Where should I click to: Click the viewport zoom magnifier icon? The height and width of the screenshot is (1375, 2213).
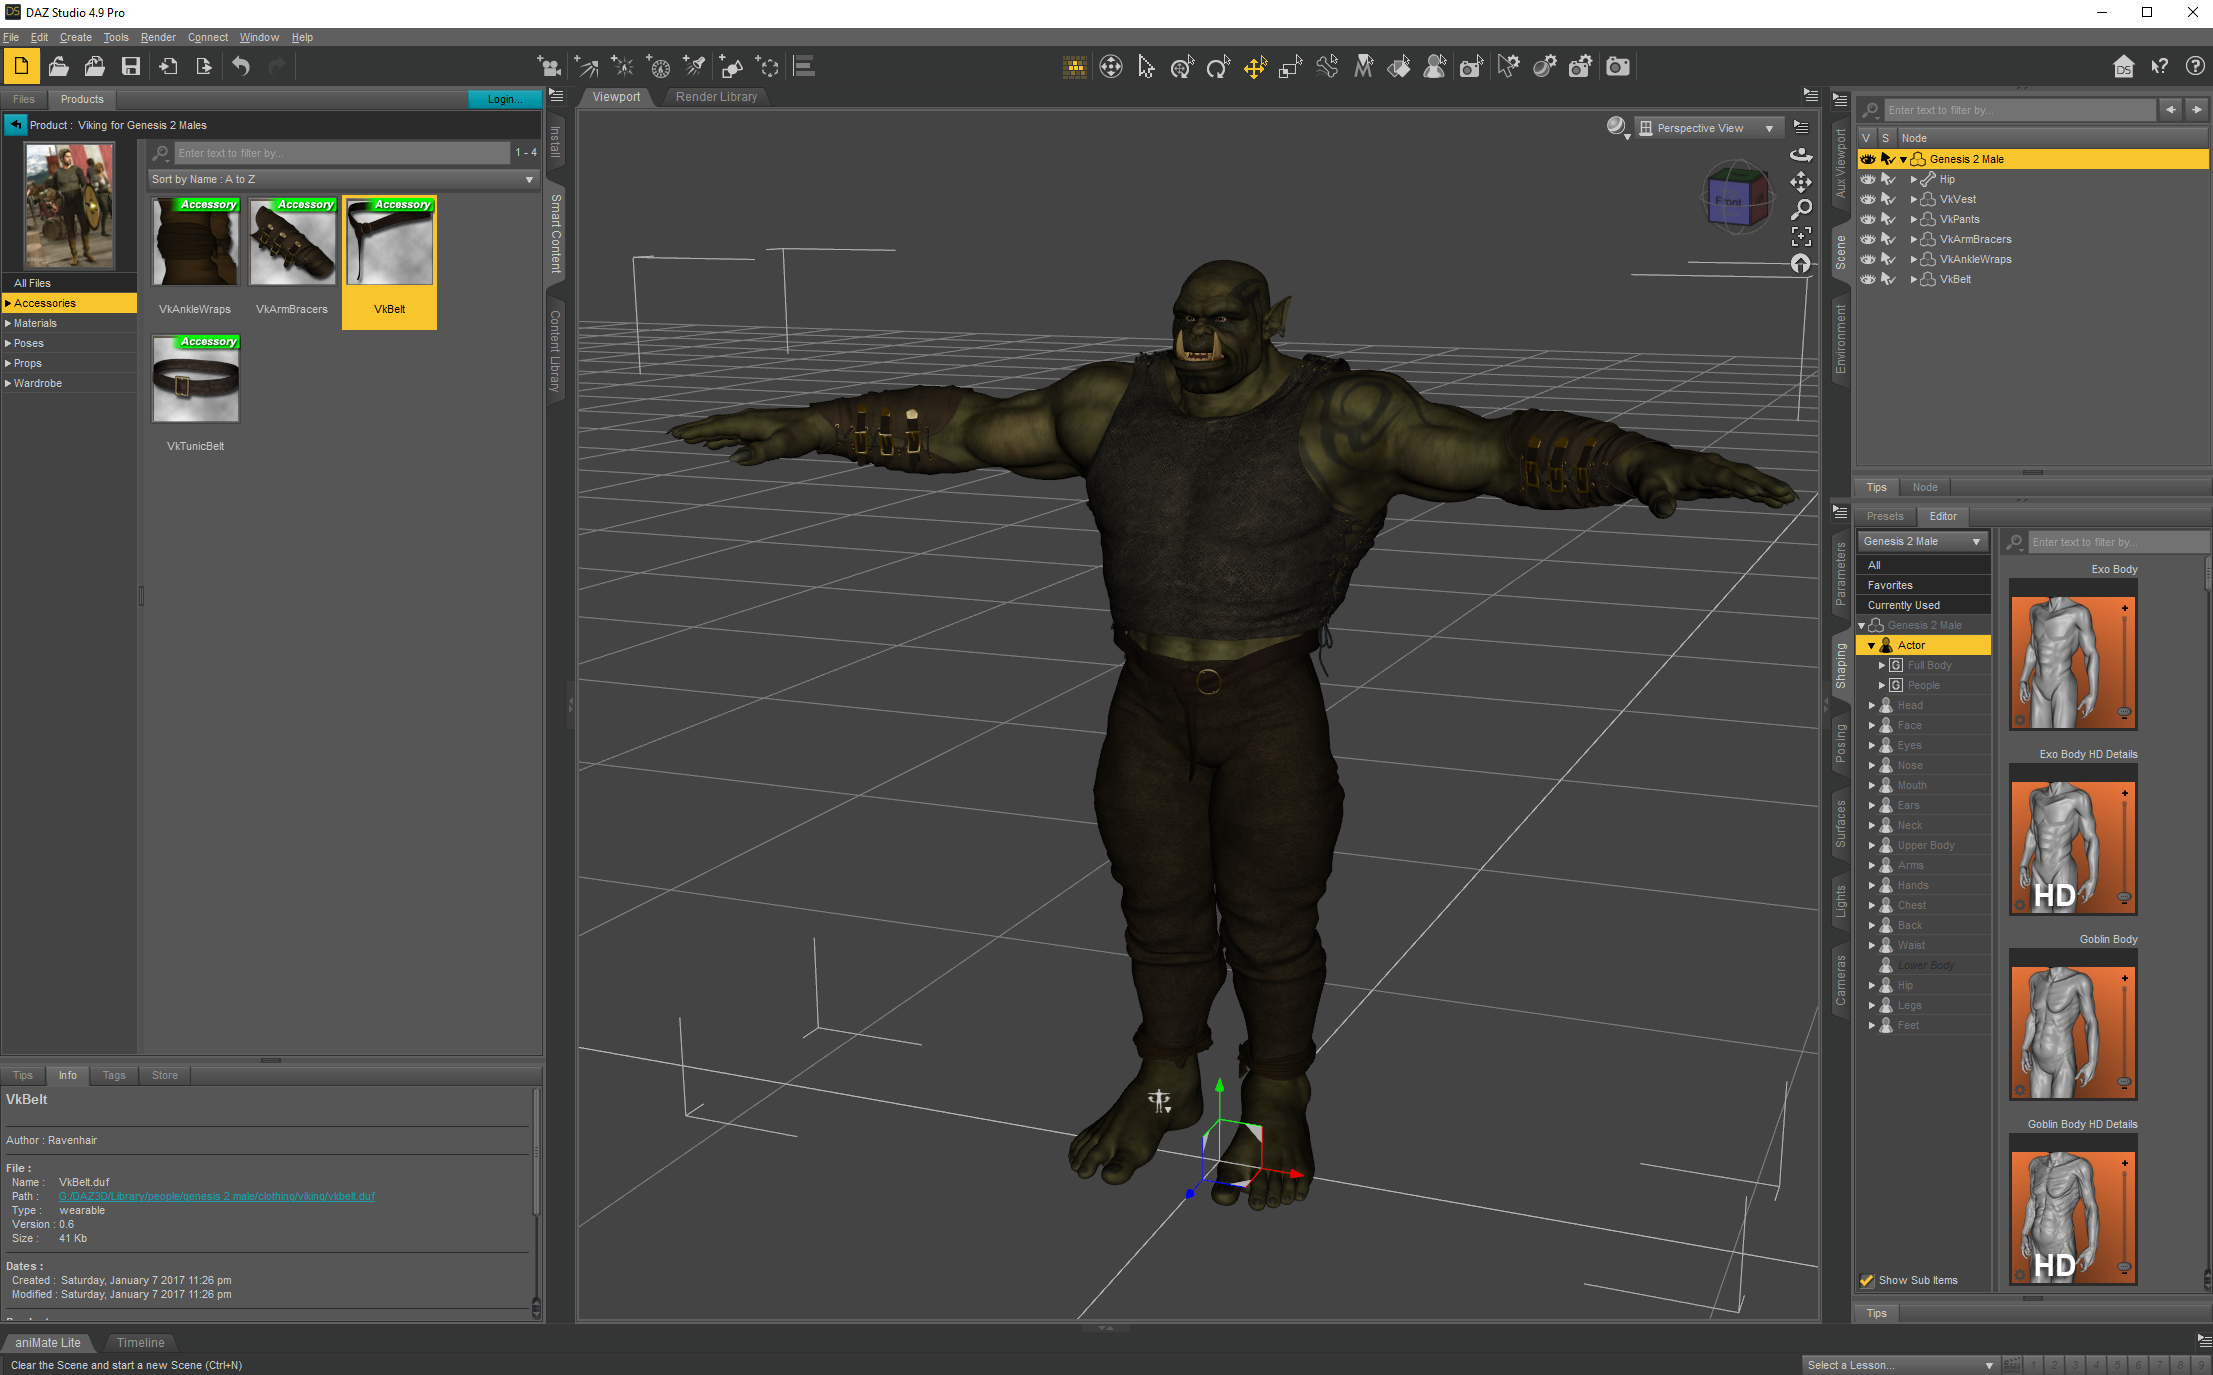tap(1801, 209)
